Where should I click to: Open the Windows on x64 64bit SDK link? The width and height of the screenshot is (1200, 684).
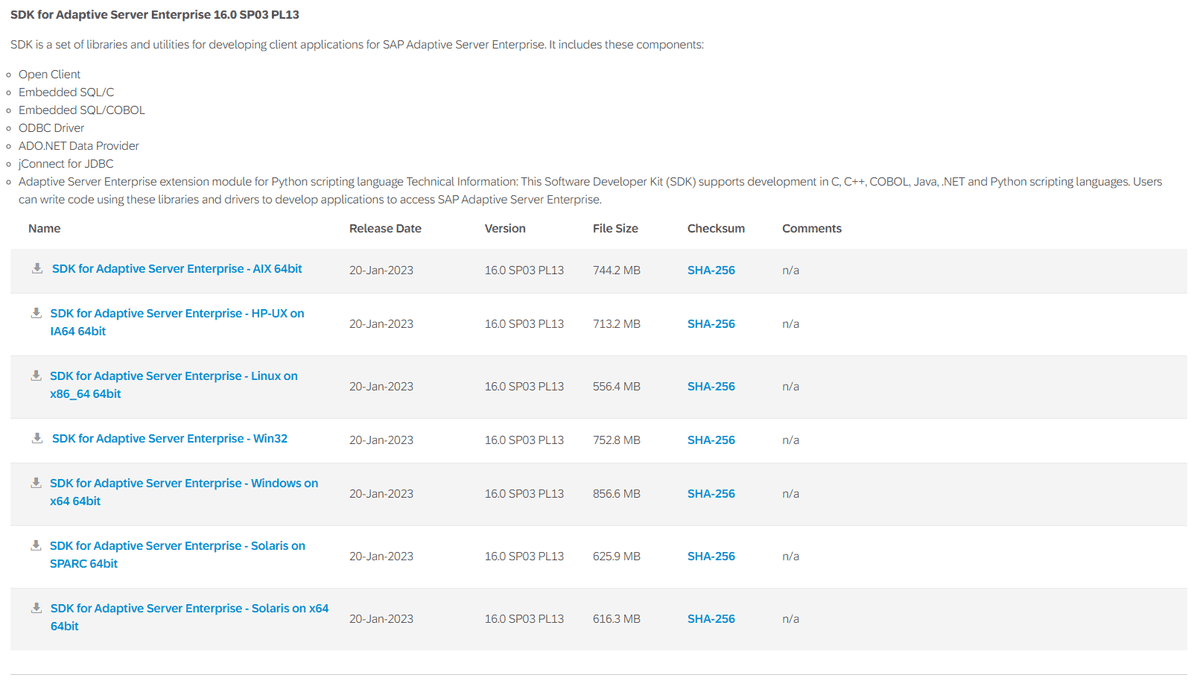(183, 492)
